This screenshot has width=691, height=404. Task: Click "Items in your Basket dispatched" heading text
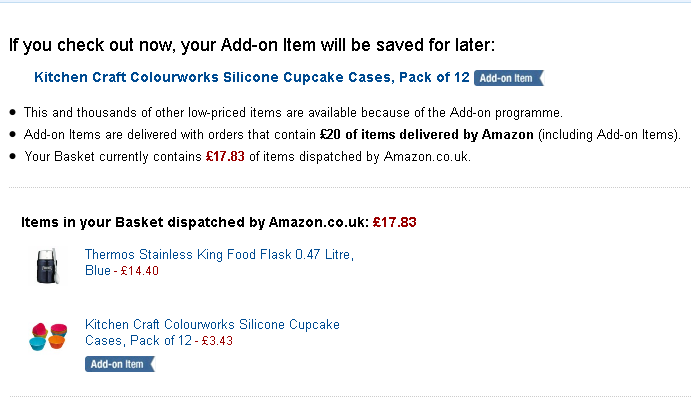tap(195, 222)
